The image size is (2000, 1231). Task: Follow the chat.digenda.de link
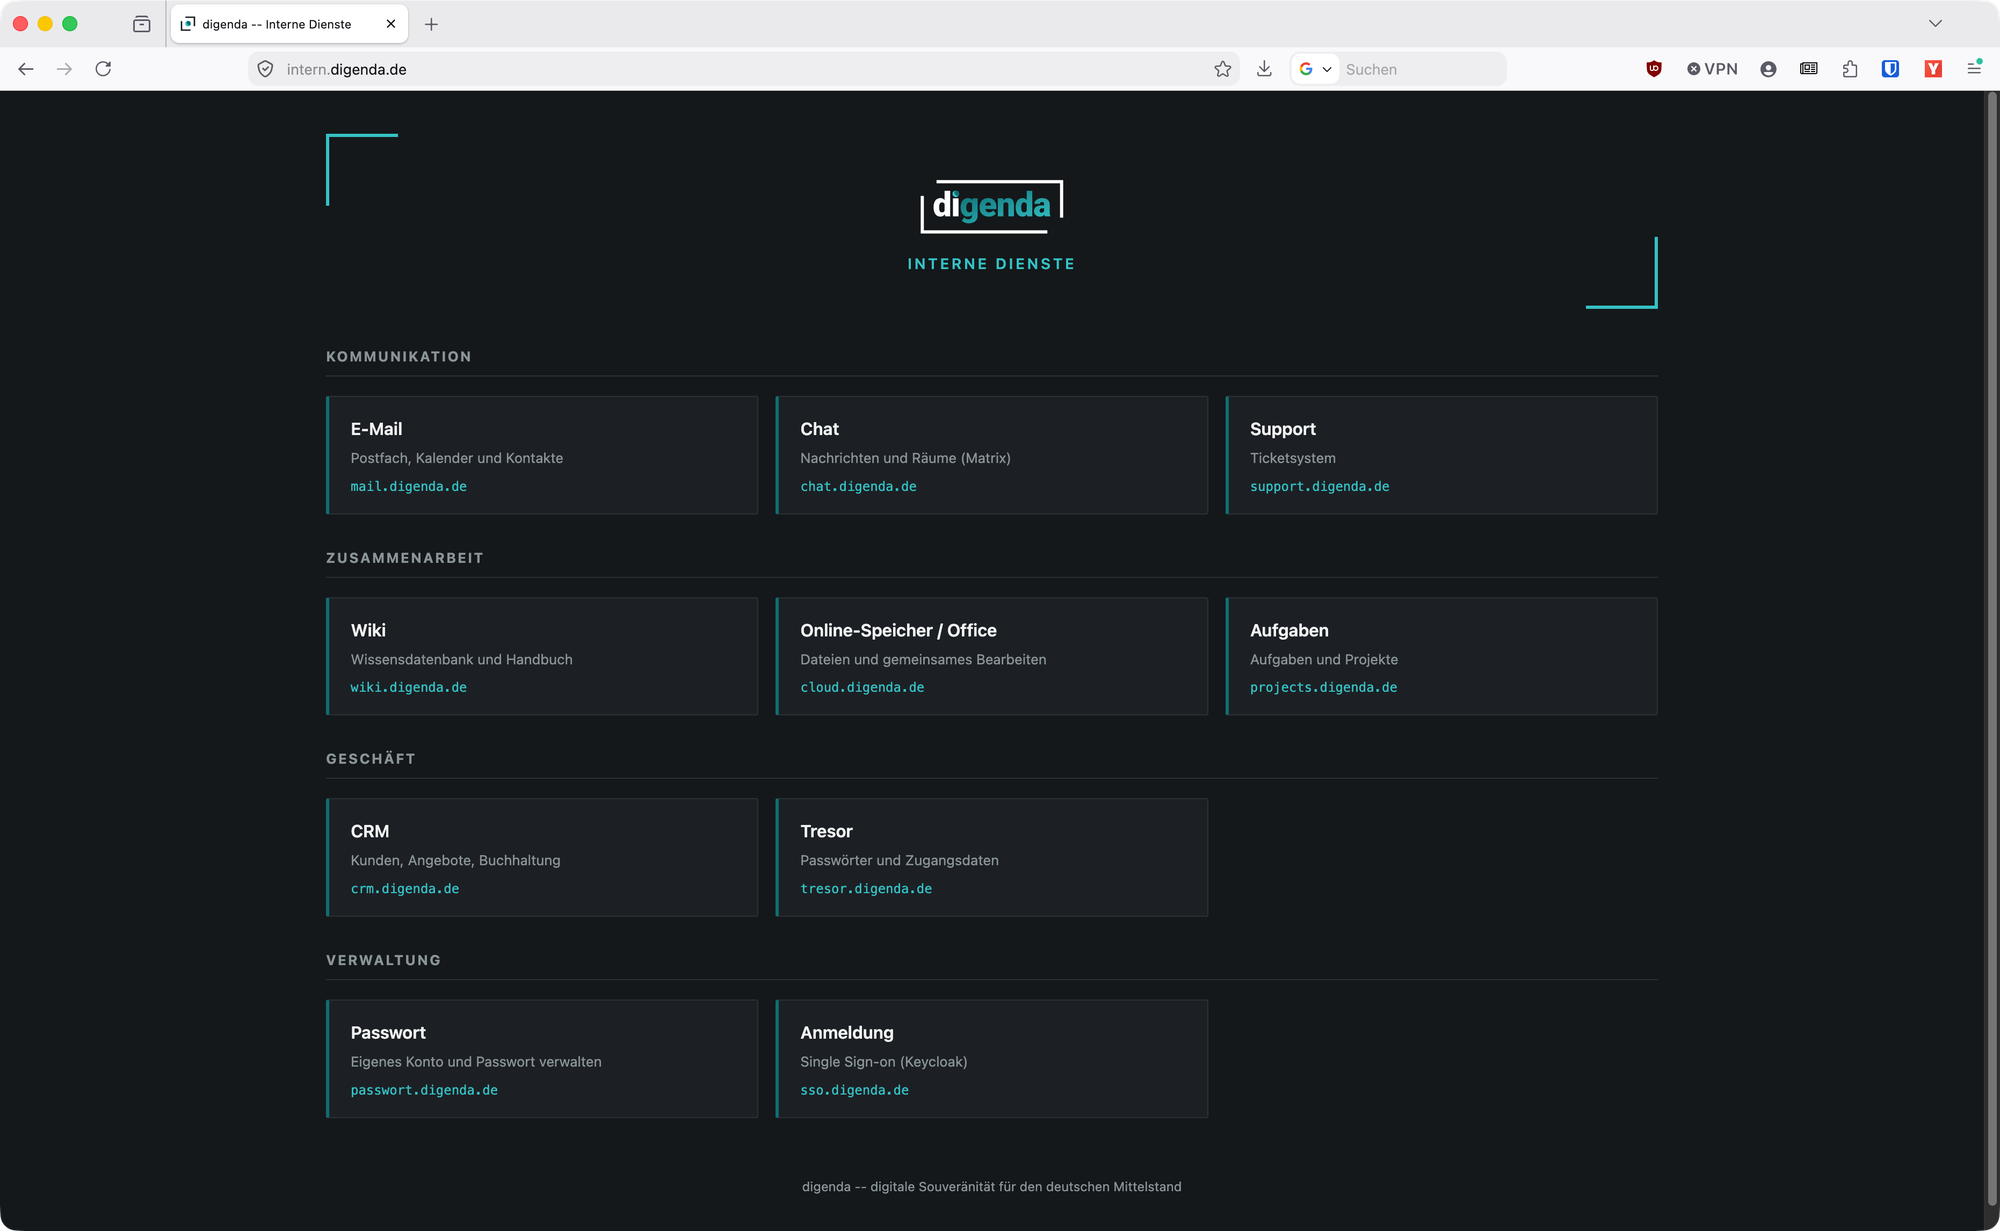coord(858,487)
